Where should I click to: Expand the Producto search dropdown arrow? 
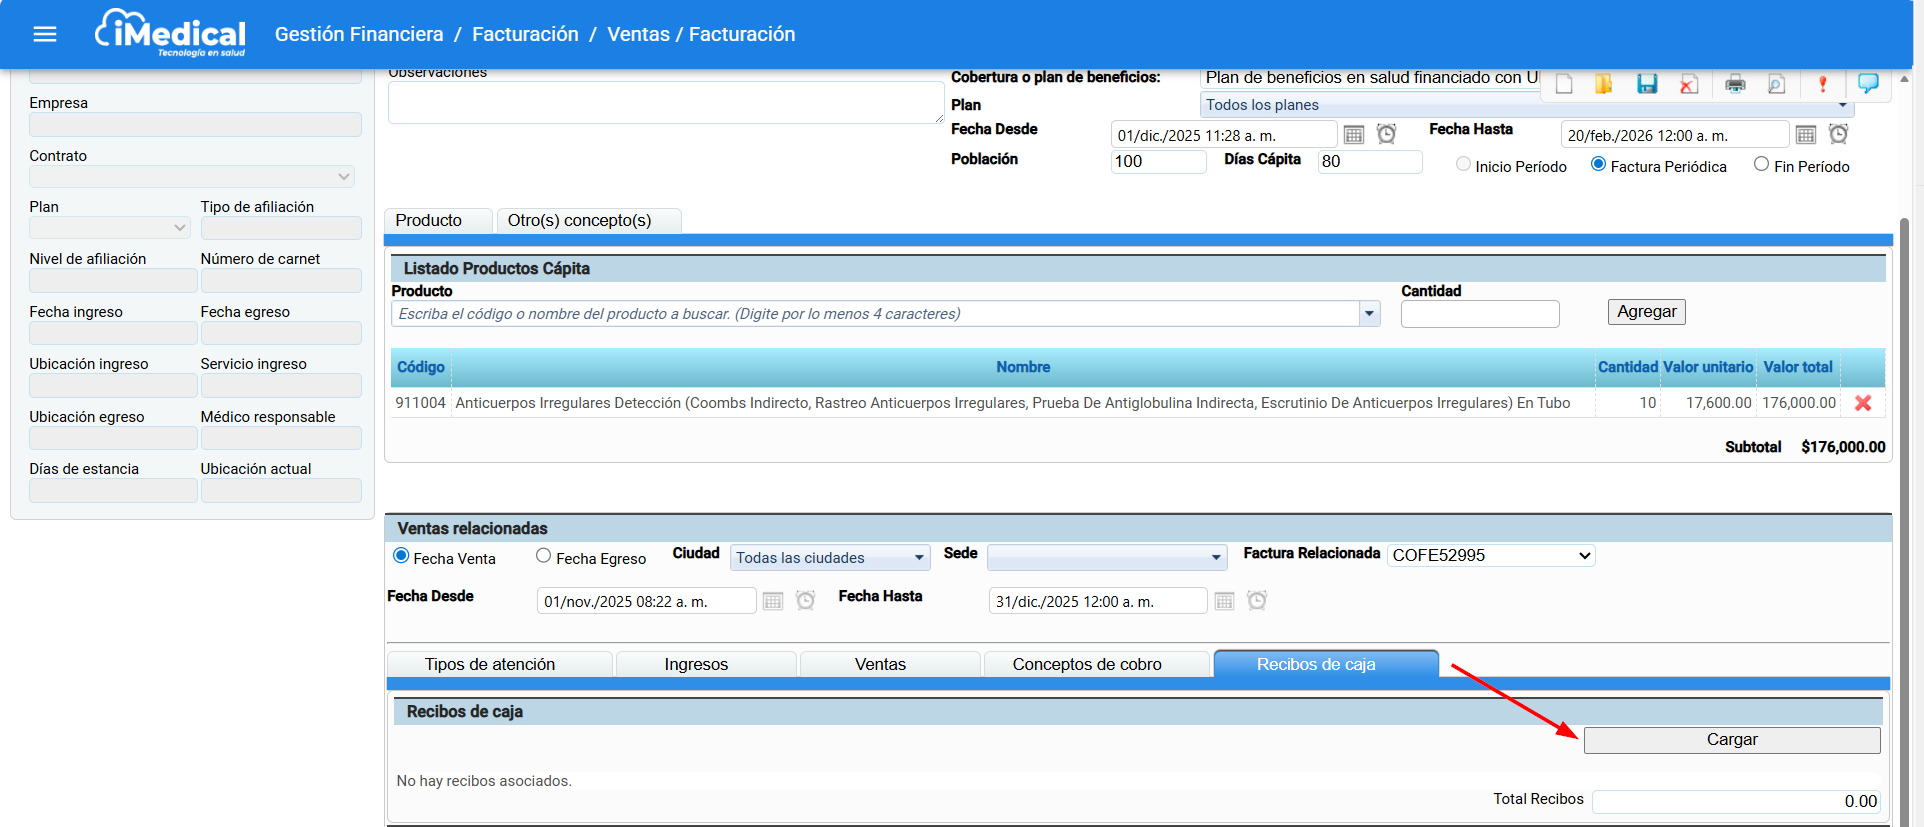coord(1369,314)
